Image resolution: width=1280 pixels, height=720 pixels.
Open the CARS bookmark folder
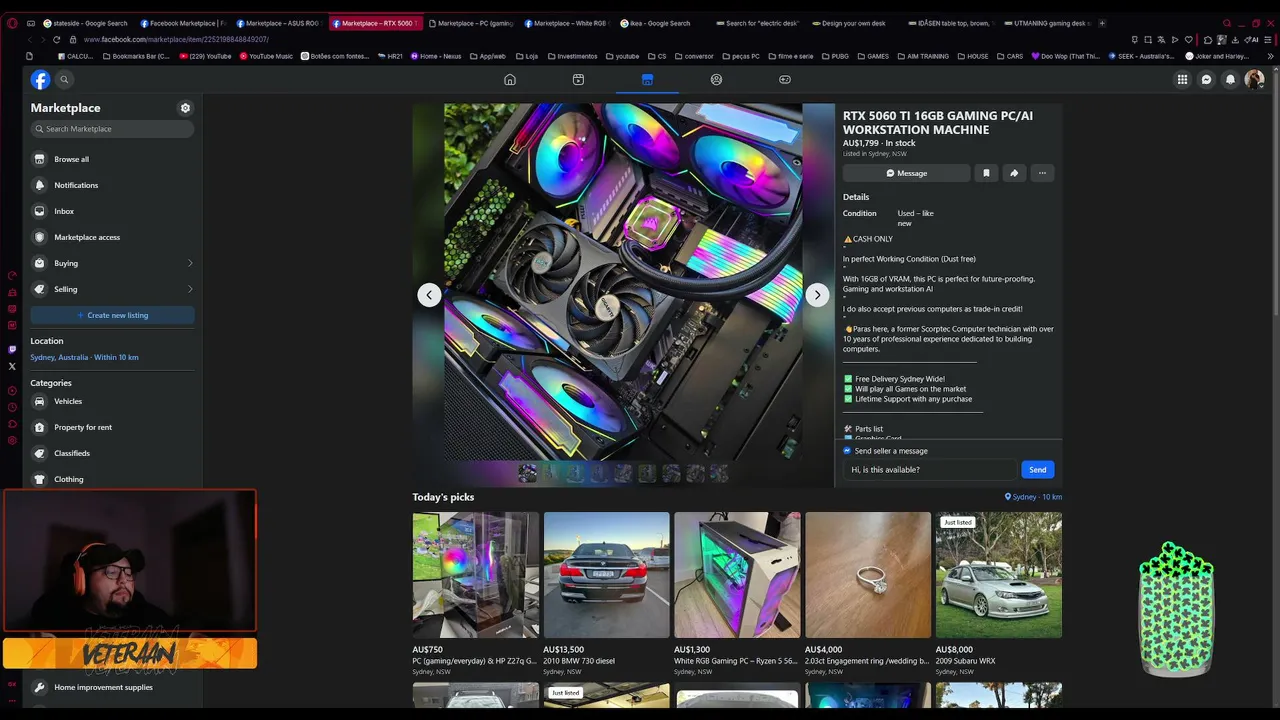(1010, 56)
